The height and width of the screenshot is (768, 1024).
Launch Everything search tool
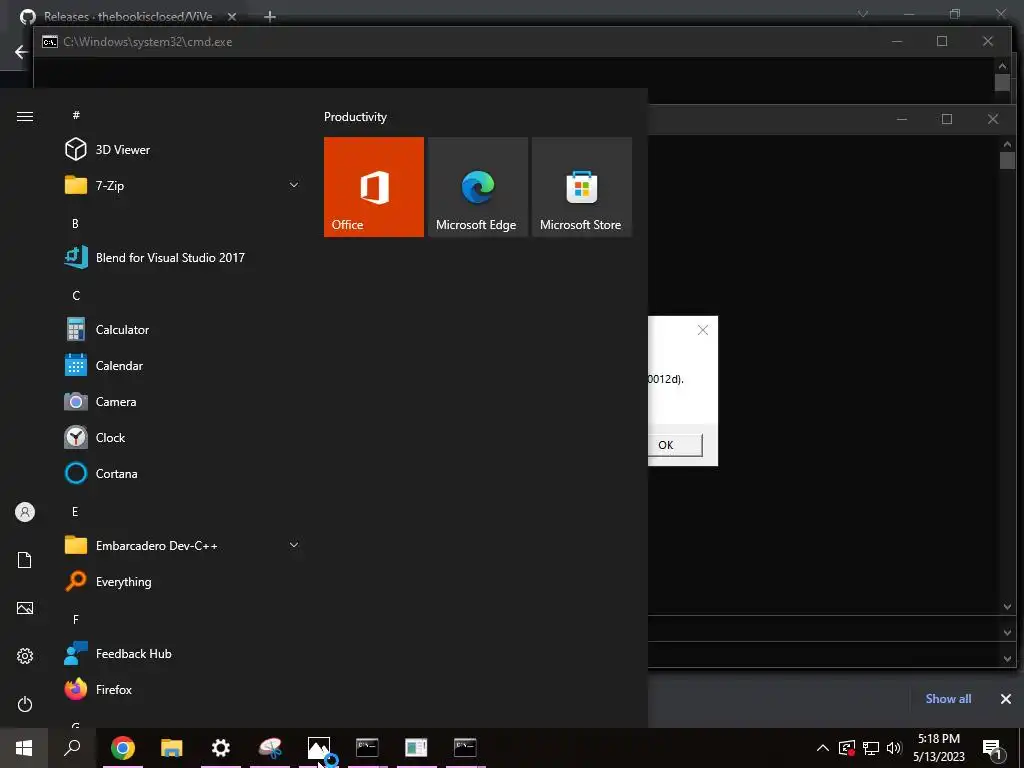[183, 581]
